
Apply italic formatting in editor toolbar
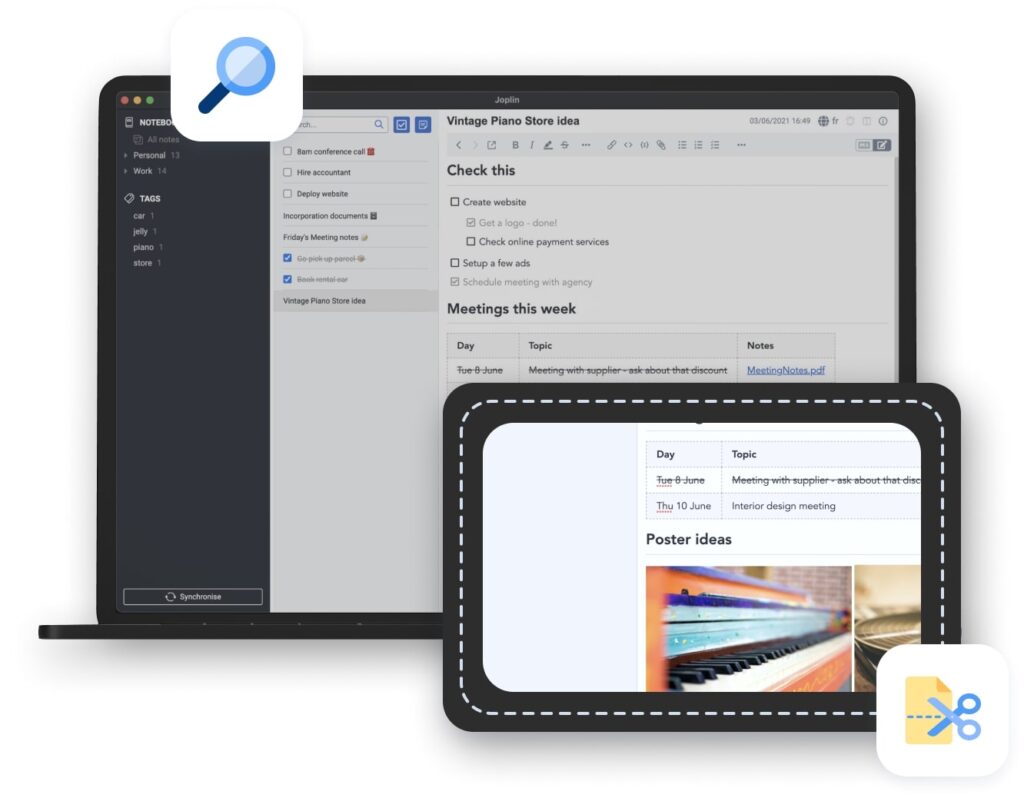pos(531,145)
